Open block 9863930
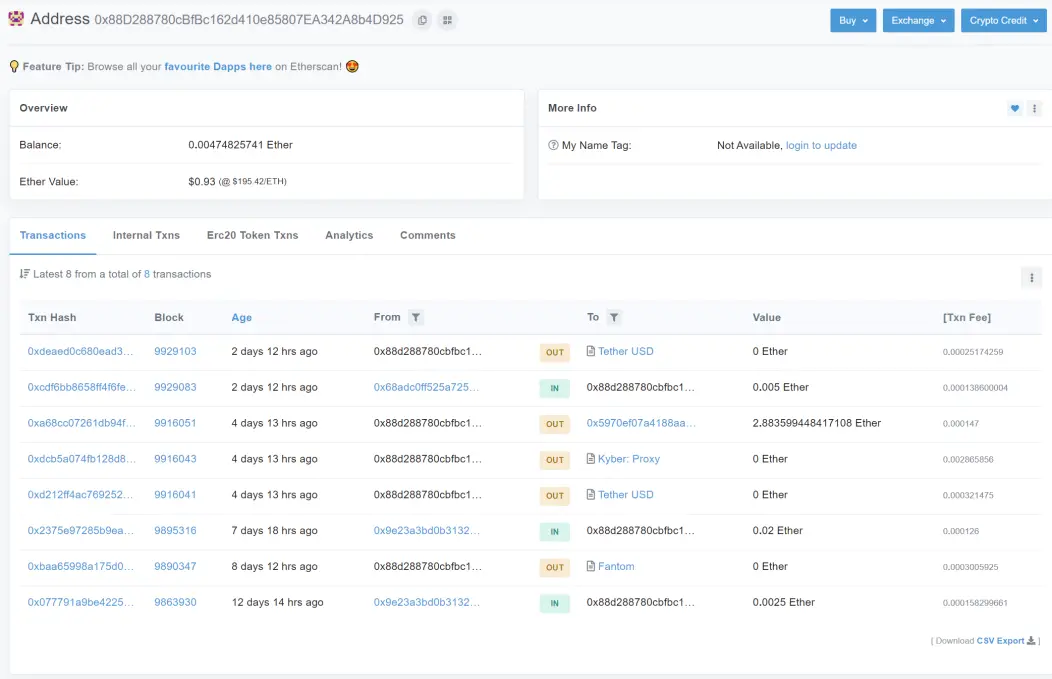This screenshot has height=679, width=1052. pyautogui.click(x=175, y=602)
